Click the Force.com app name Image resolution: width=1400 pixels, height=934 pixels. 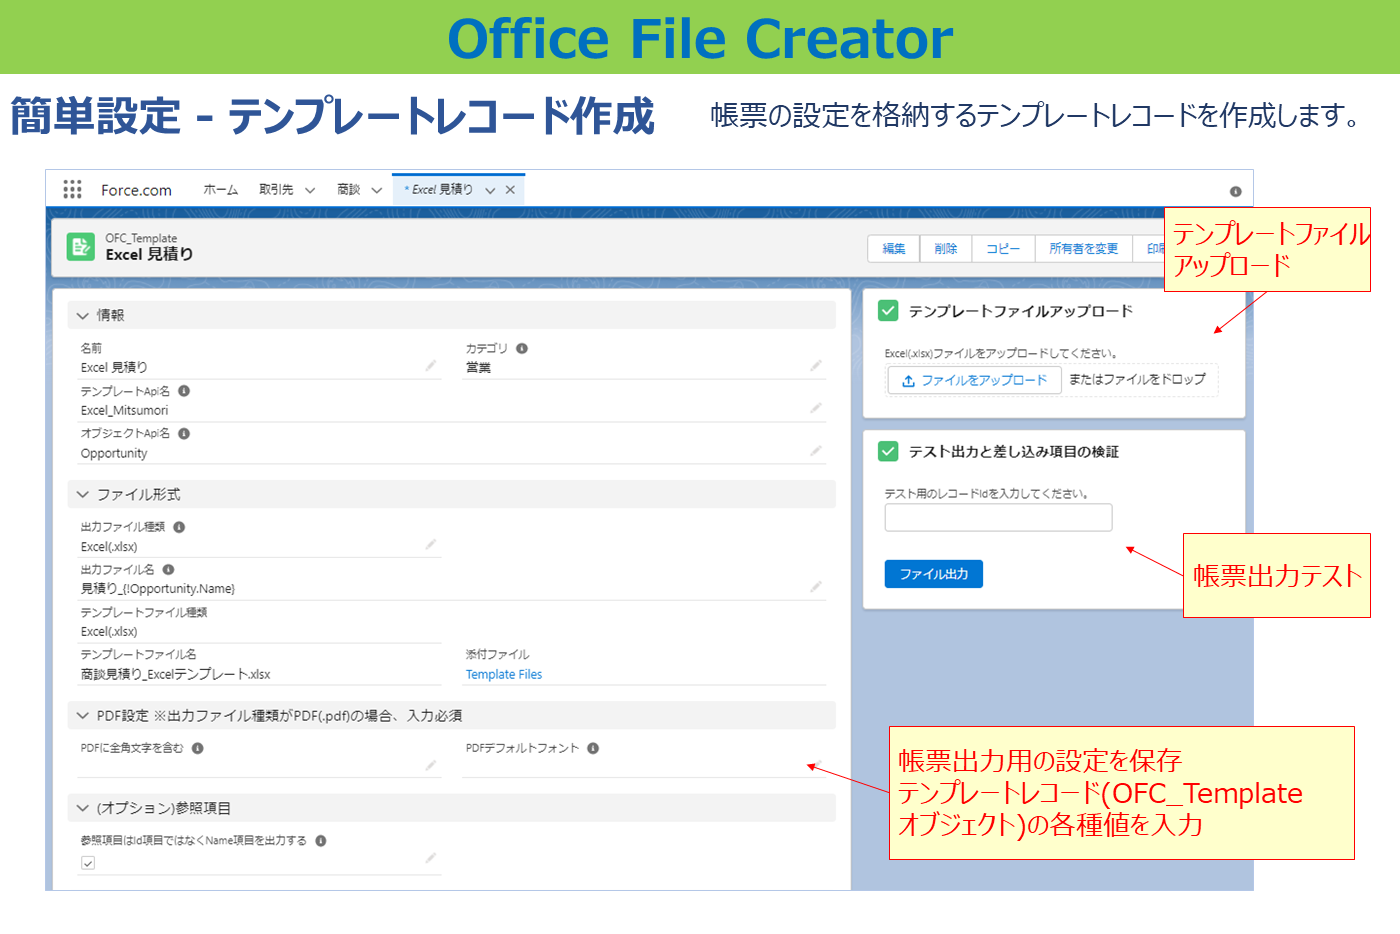click(136, 190)
